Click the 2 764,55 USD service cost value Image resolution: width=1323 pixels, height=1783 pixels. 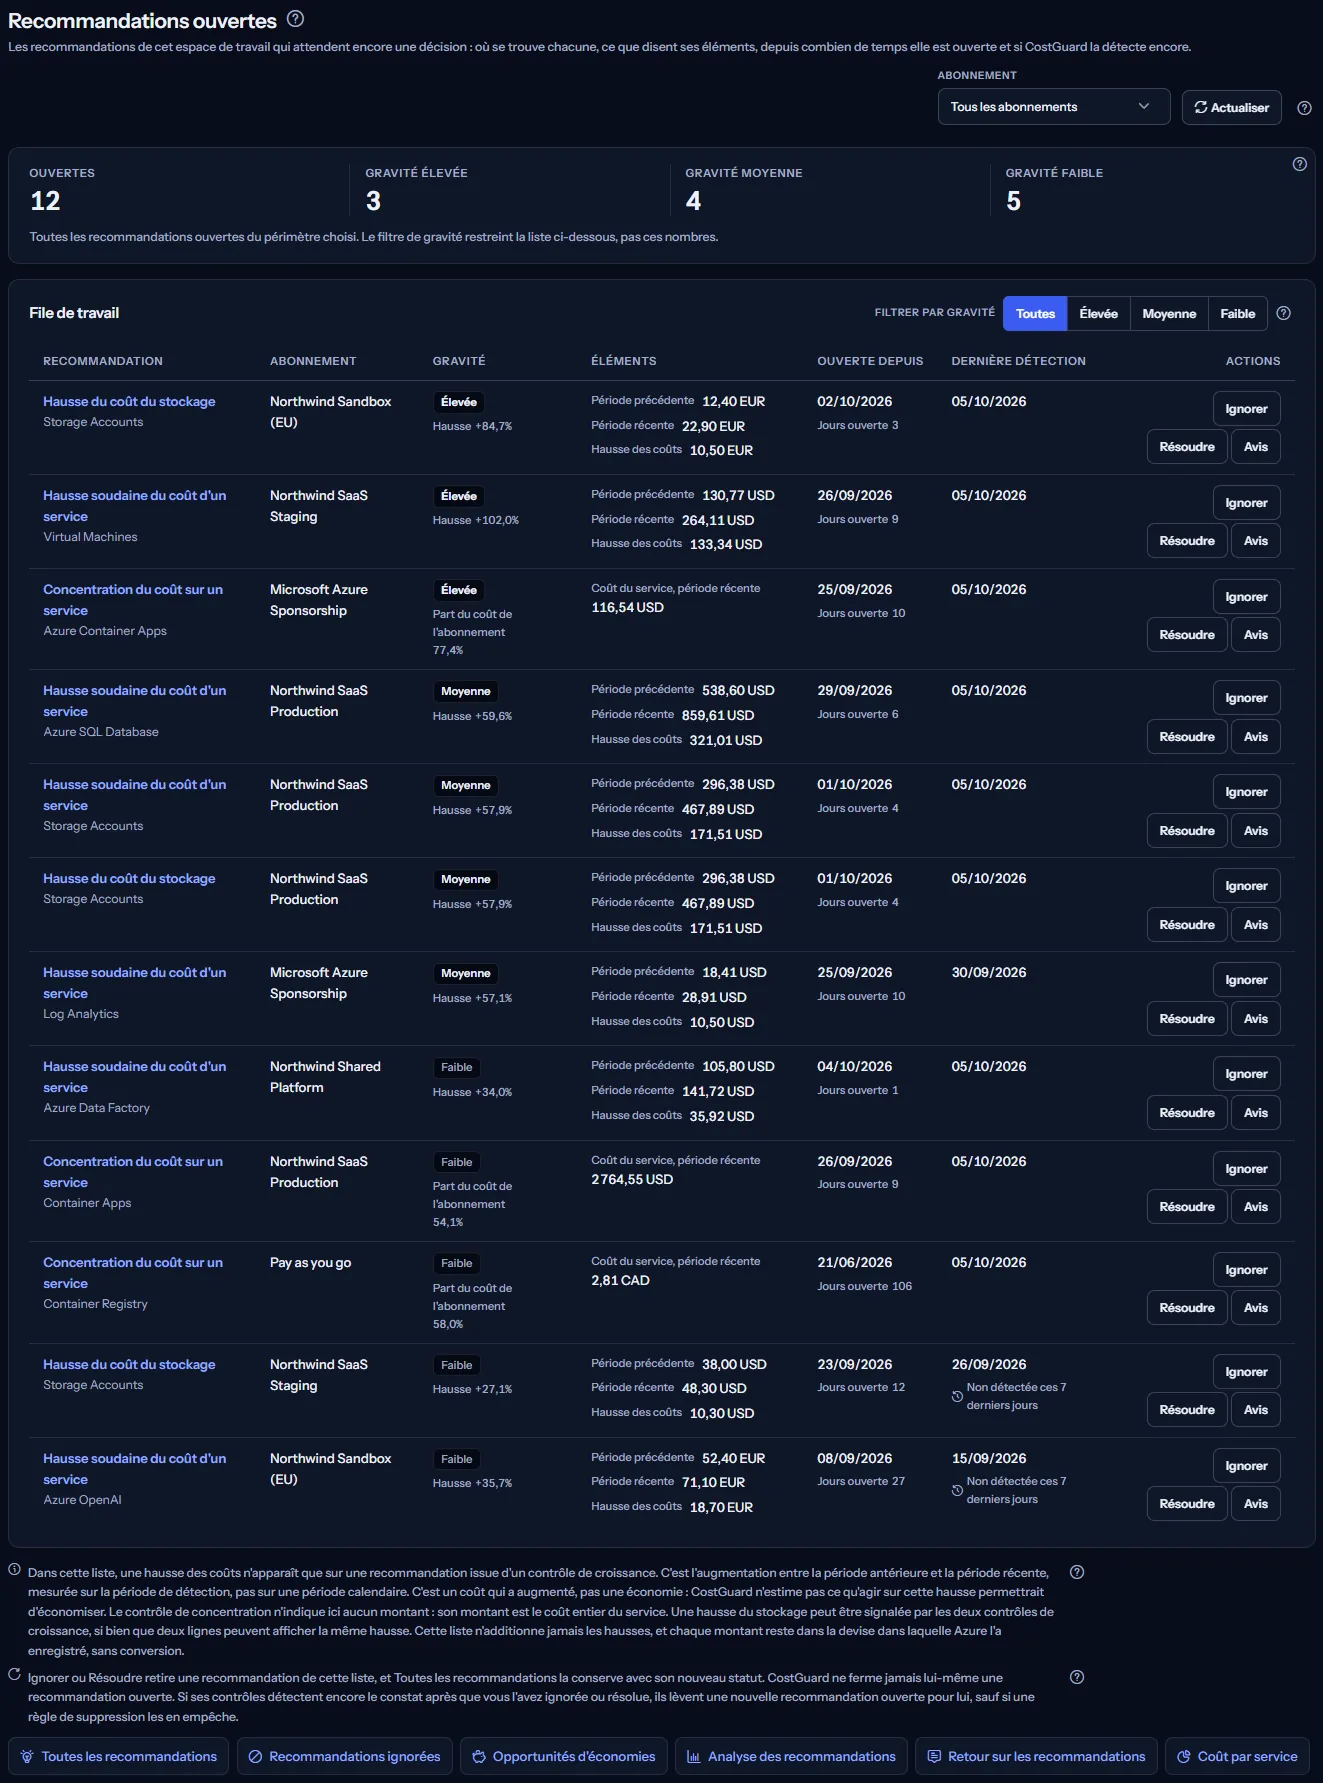tap(632, 1180)
